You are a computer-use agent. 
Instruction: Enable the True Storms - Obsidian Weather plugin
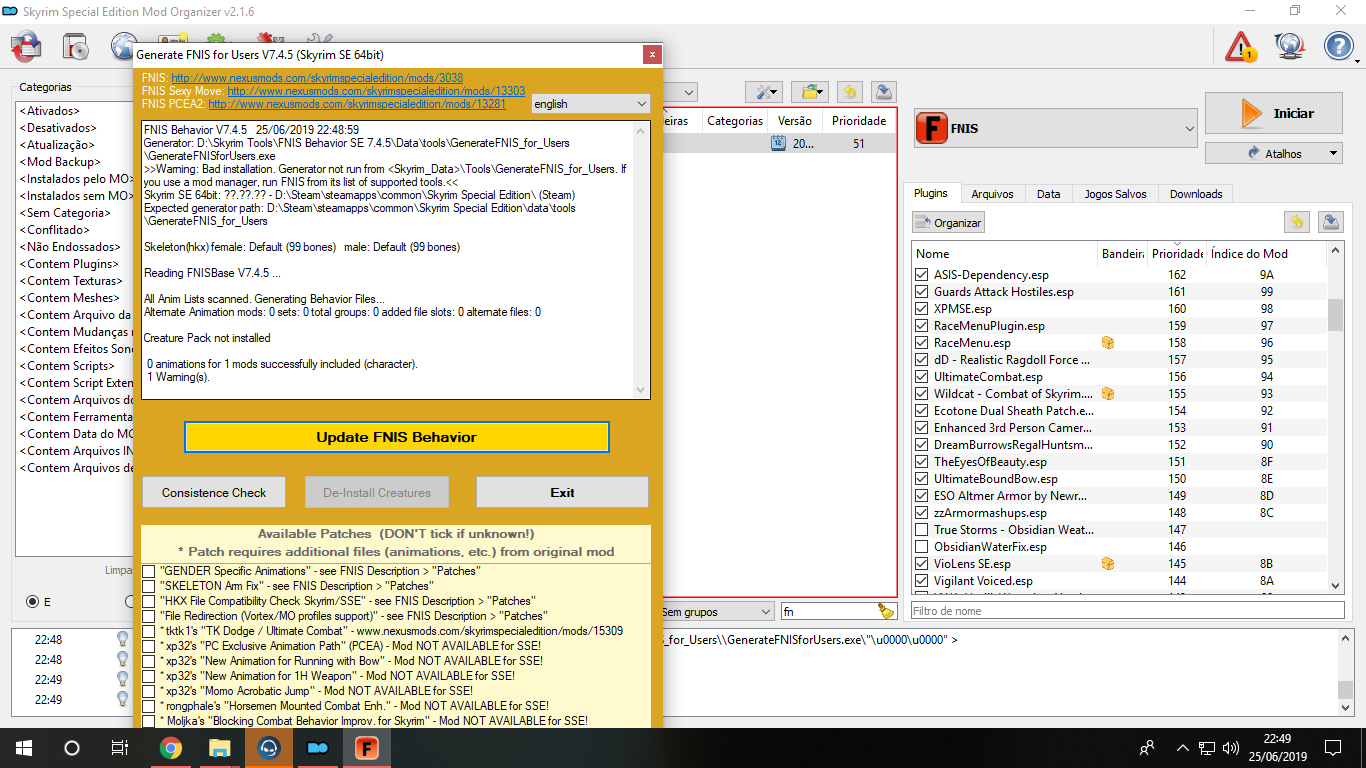coord(922,530)
